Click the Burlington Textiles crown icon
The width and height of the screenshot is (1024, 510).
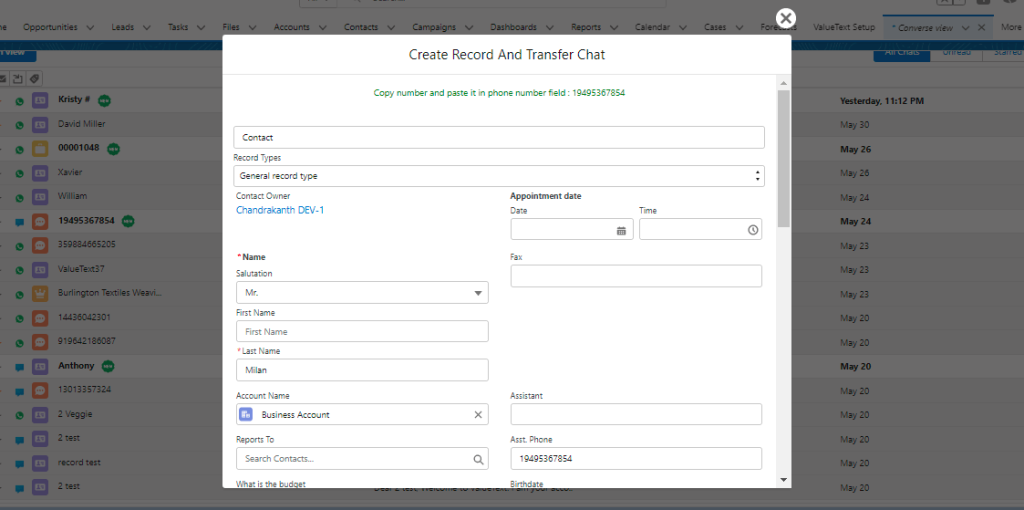click(x=40, y=294)
